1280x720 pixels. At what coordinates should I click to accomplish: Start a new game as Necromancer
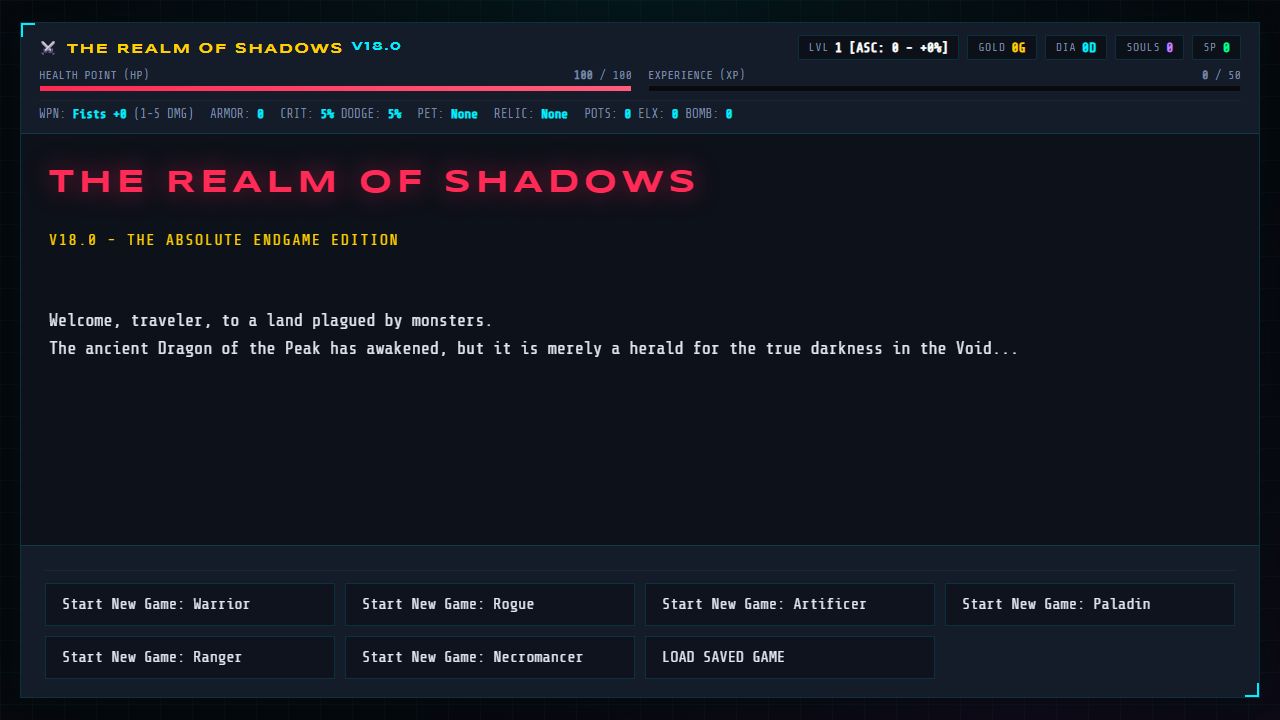coord(490,657)
